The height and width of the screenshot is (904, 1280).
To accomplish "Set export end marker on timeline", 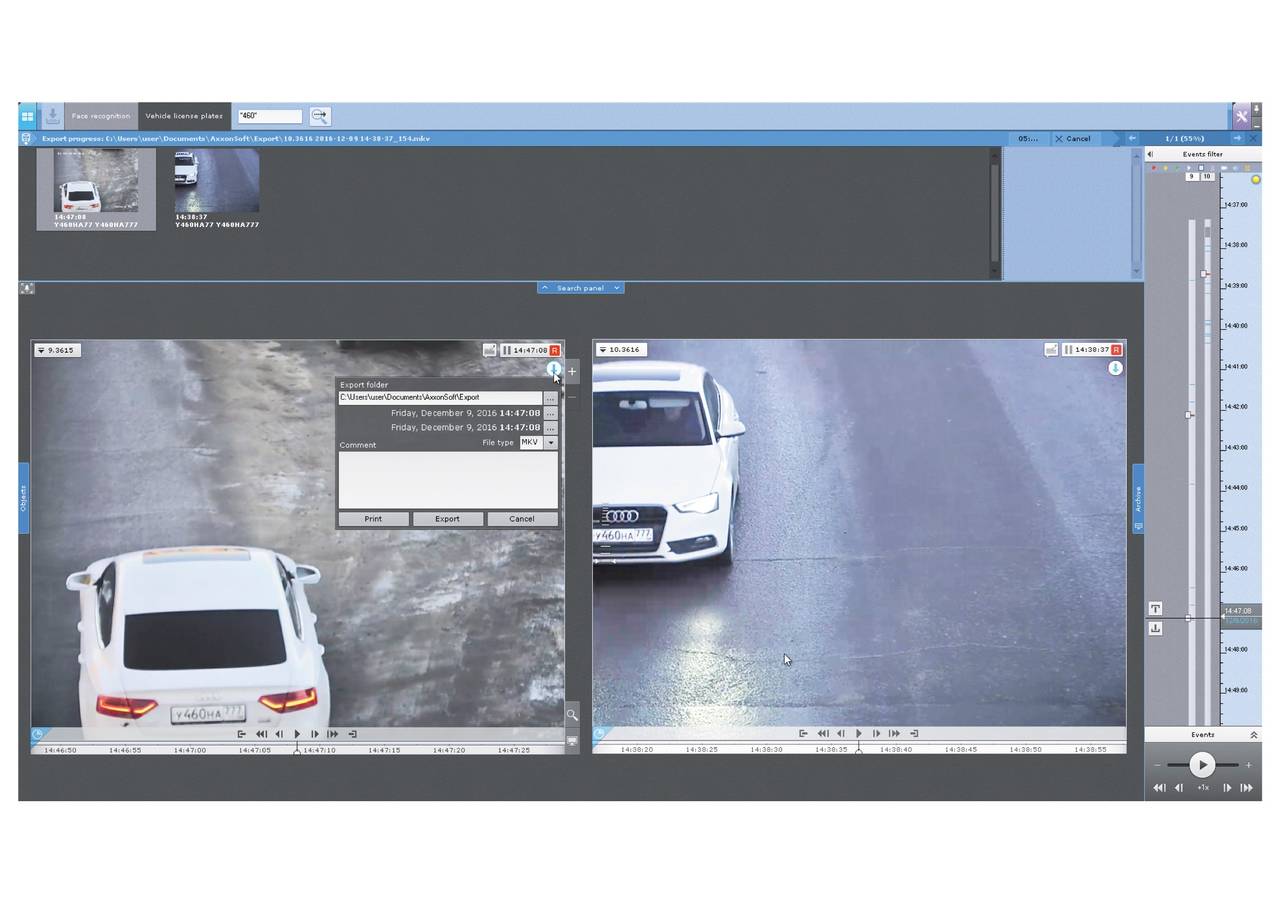I will 1155,629.
